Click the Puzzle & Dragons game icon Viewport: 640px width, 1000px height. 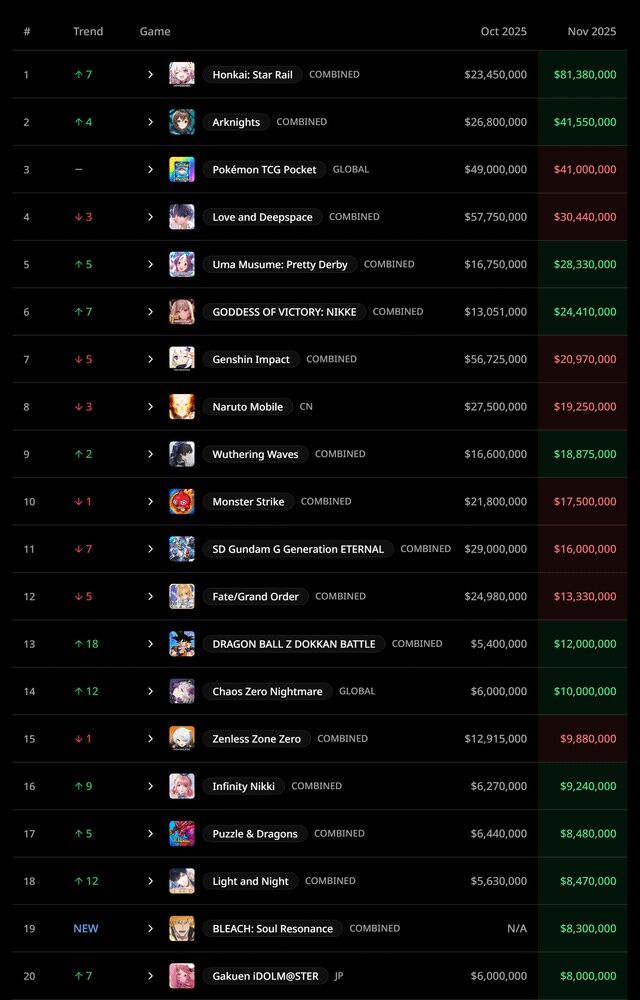(182, 834)
